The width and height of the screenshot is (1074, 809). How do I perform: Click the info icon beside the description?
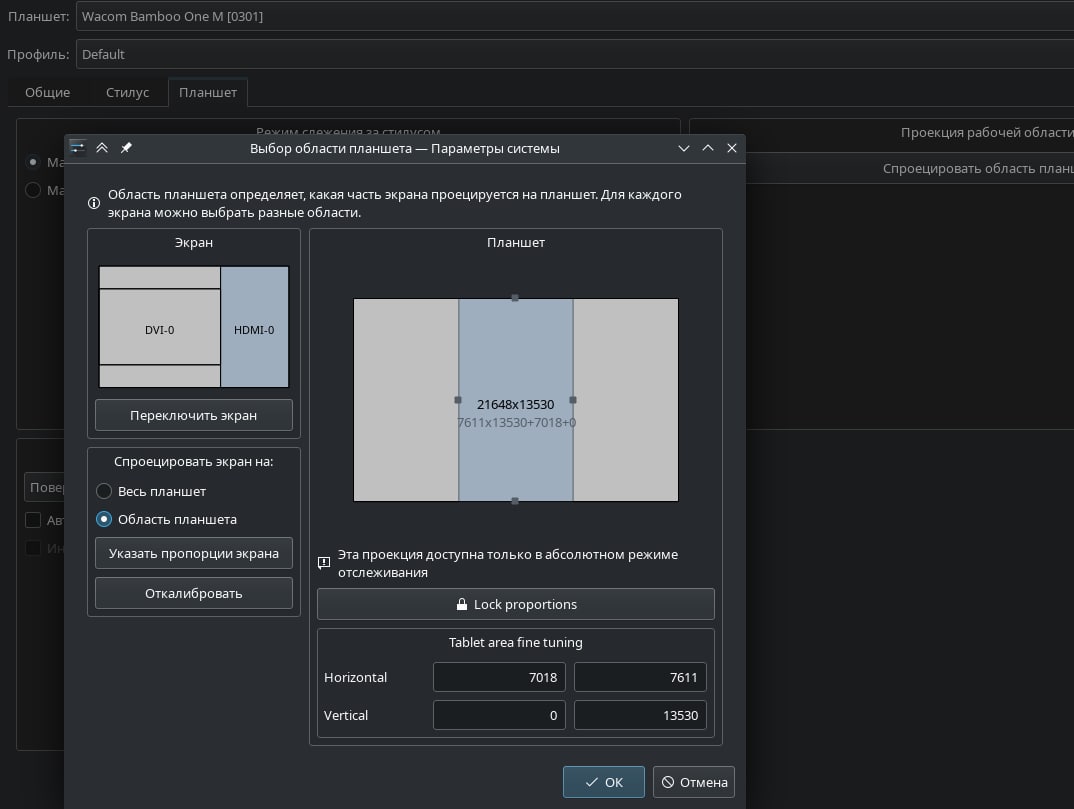pos(94,203)
